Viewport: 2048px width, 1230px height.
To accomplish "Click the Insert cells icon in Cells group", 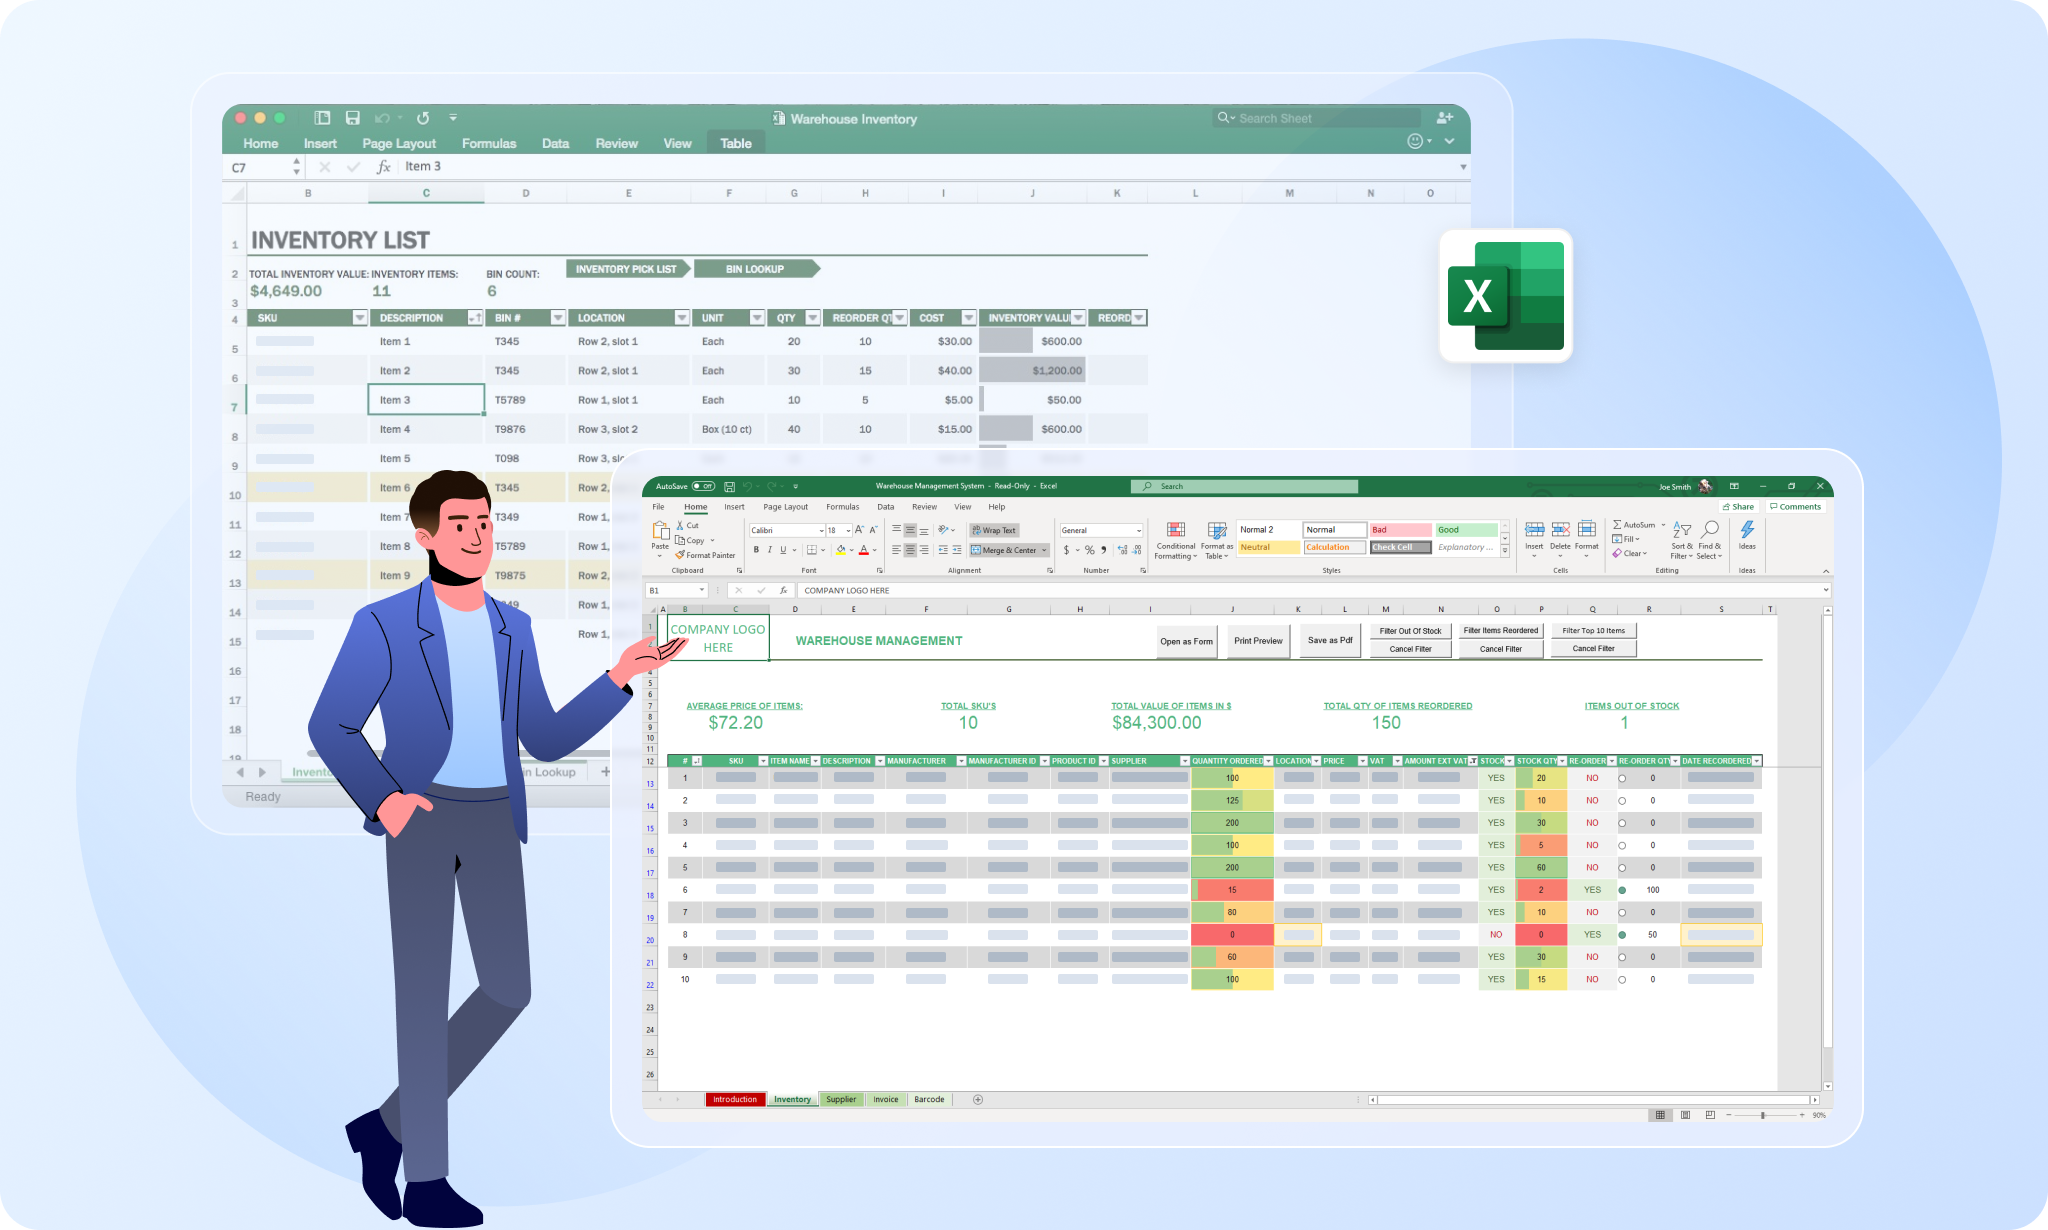I will pos(1534,529).
